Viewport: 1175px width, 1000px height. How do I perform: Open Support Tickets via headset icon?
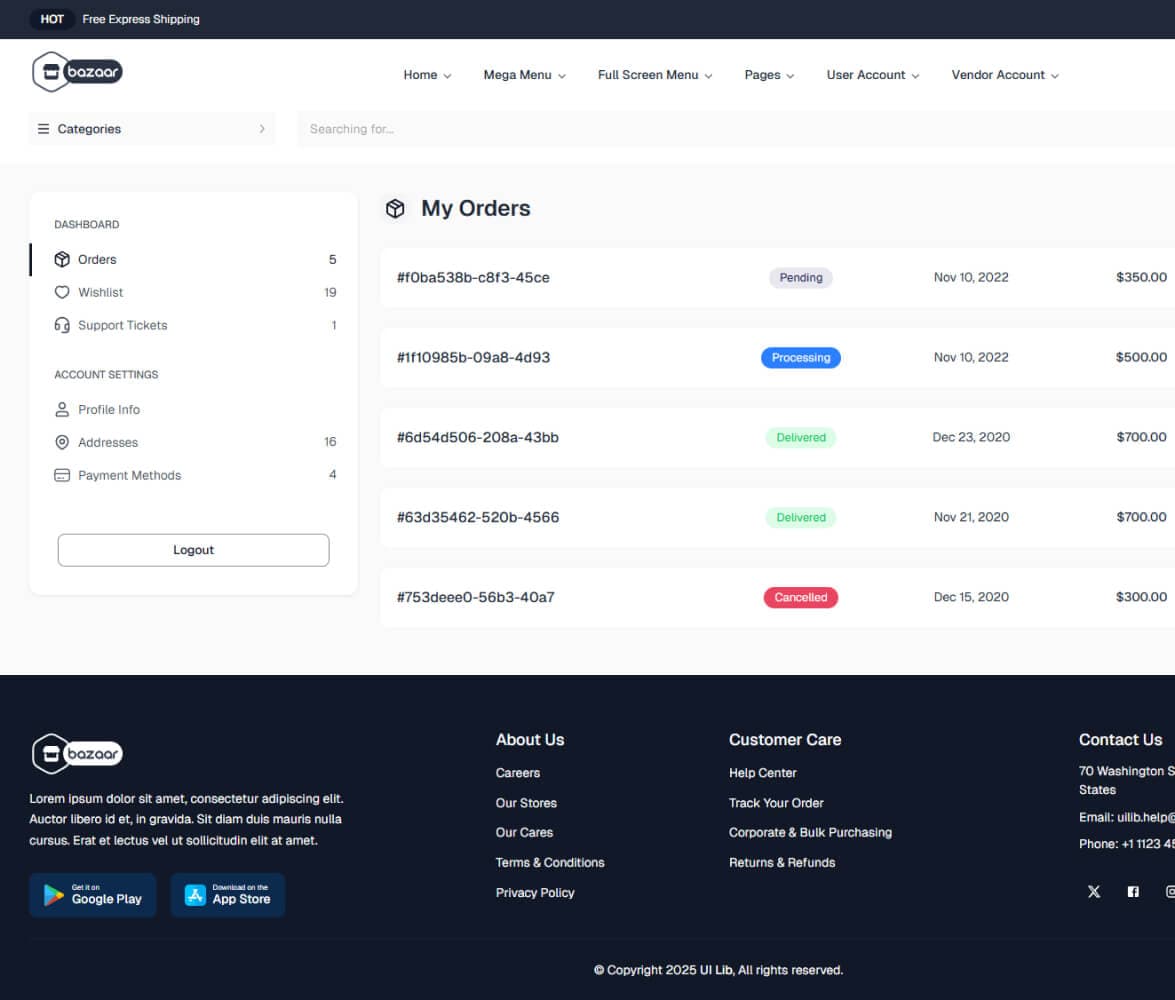pyautogui.click(x=61, y=325)
